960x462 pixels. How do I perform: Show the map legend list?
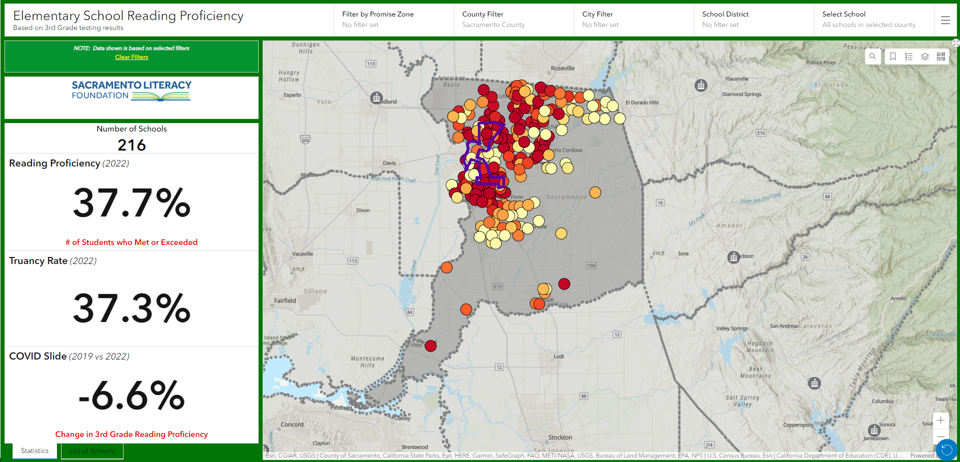click(909, 56)
